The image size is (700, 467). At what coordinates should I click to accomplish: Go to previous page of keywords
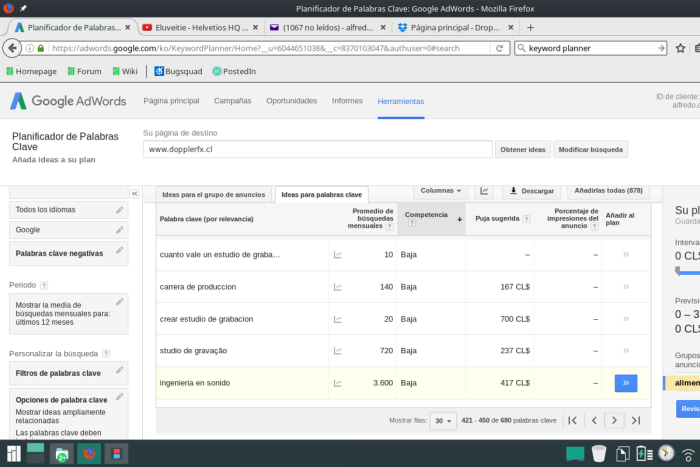pyautogui.click(x=594, y=420)
